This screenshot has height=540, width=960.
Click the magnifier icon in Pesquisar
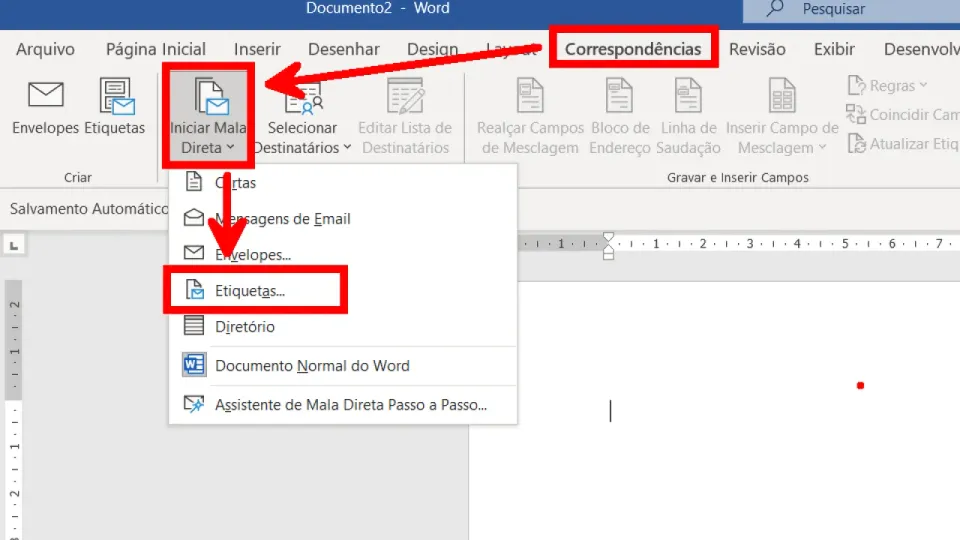(x=775, y=8)
